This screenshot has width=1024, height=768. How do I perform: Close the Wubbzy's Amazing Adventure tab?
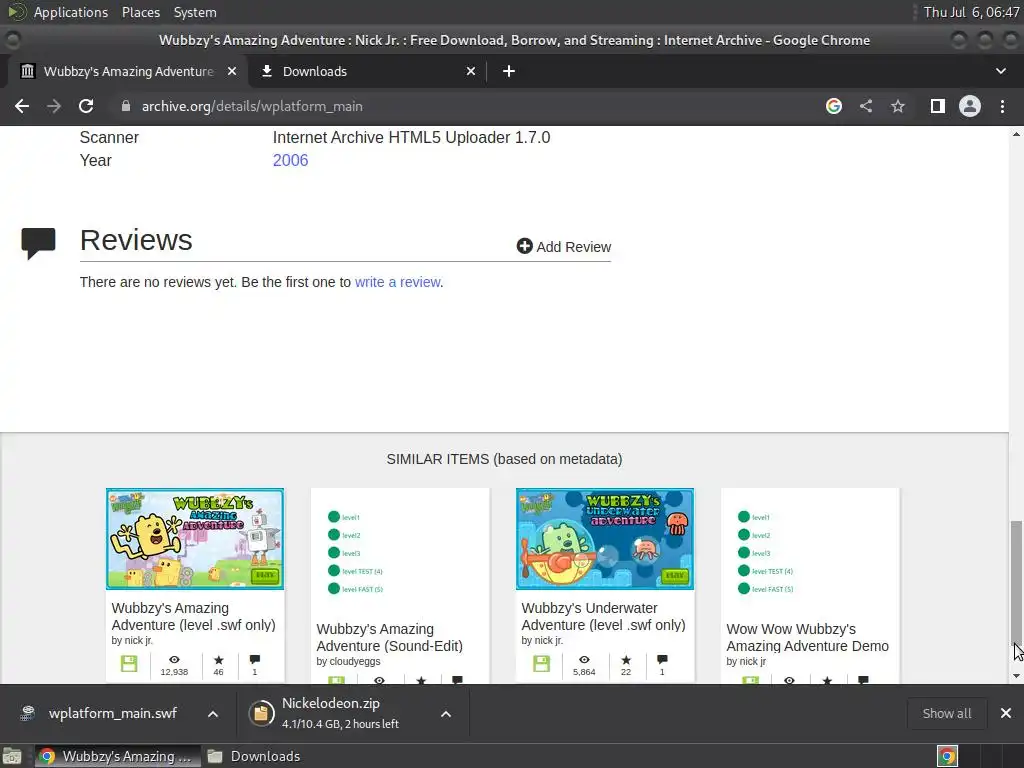[232, 71]
